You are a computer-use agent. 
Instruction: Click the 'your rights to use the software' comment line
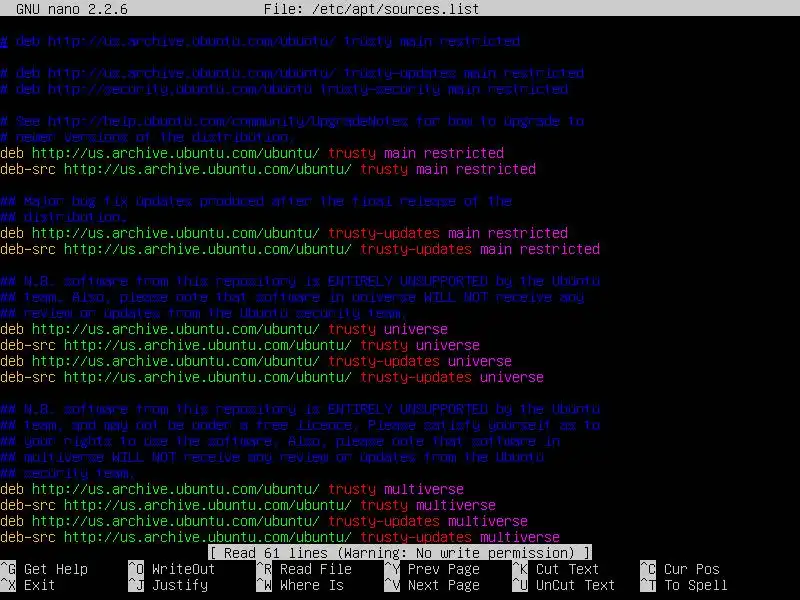(280, 441)
